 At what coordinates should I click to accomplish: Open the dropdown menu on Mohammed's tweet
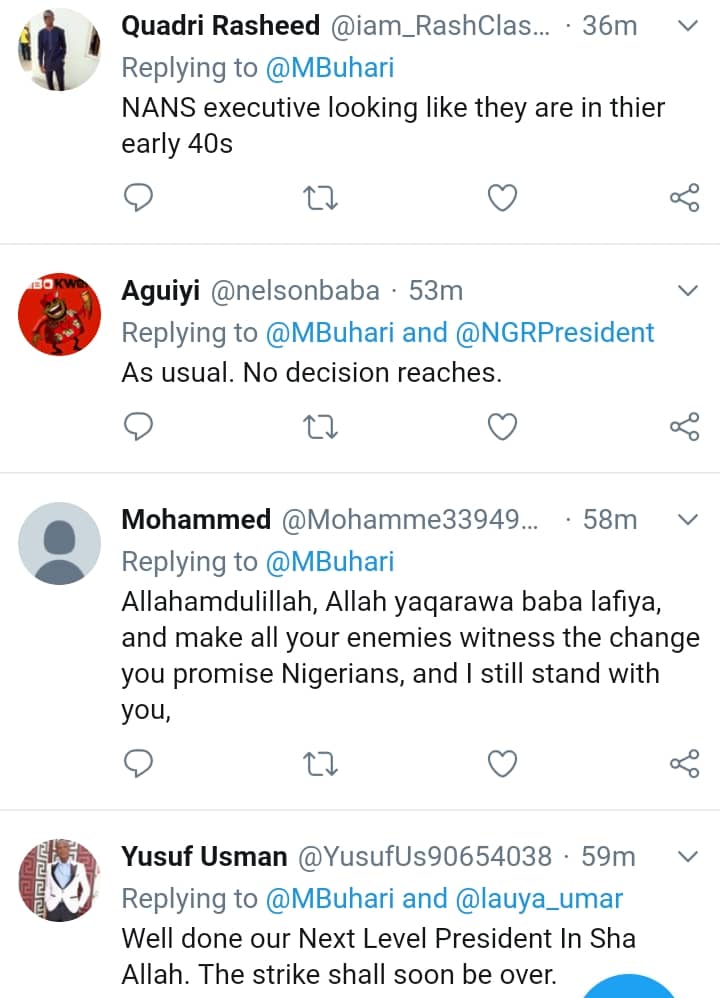[x=688, y=520]
